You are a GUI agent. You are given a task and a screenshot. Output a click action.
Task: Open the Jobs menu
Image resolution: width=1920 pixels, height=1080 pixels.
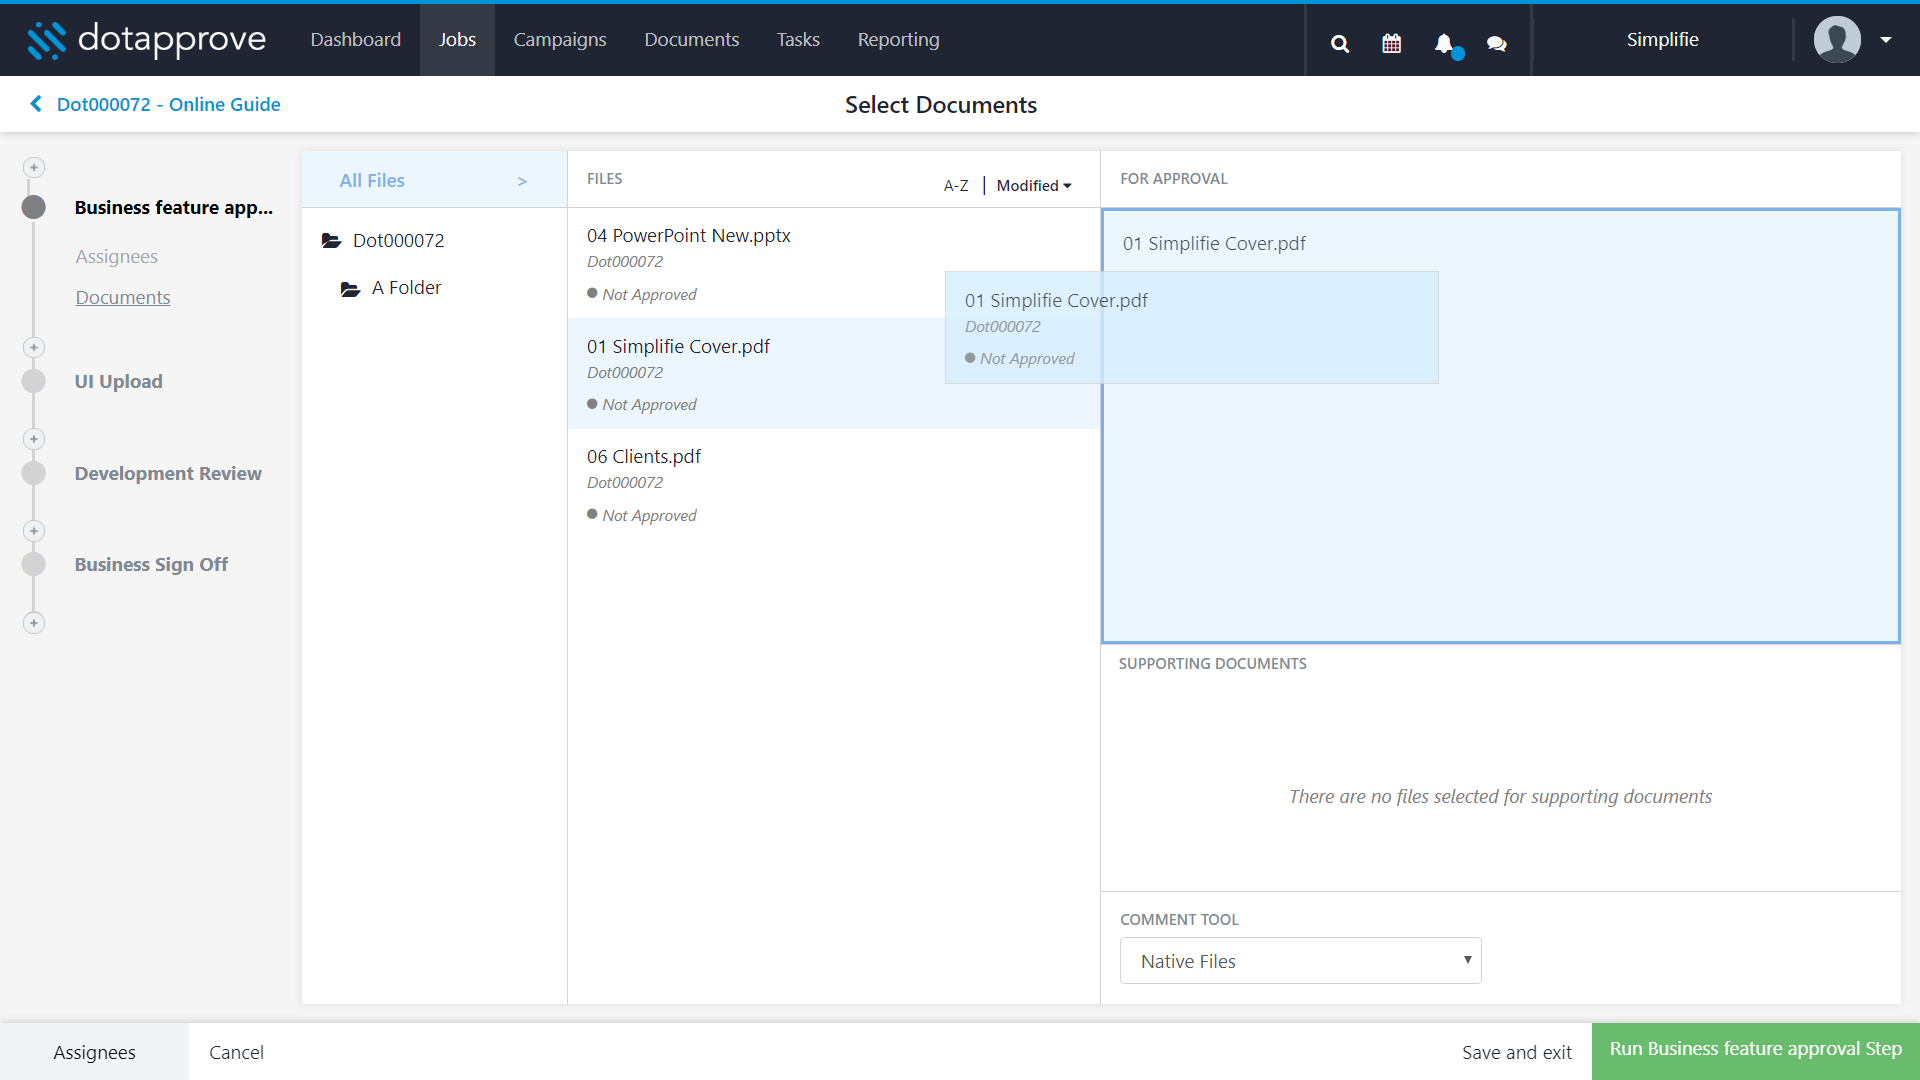coord(457,40)
